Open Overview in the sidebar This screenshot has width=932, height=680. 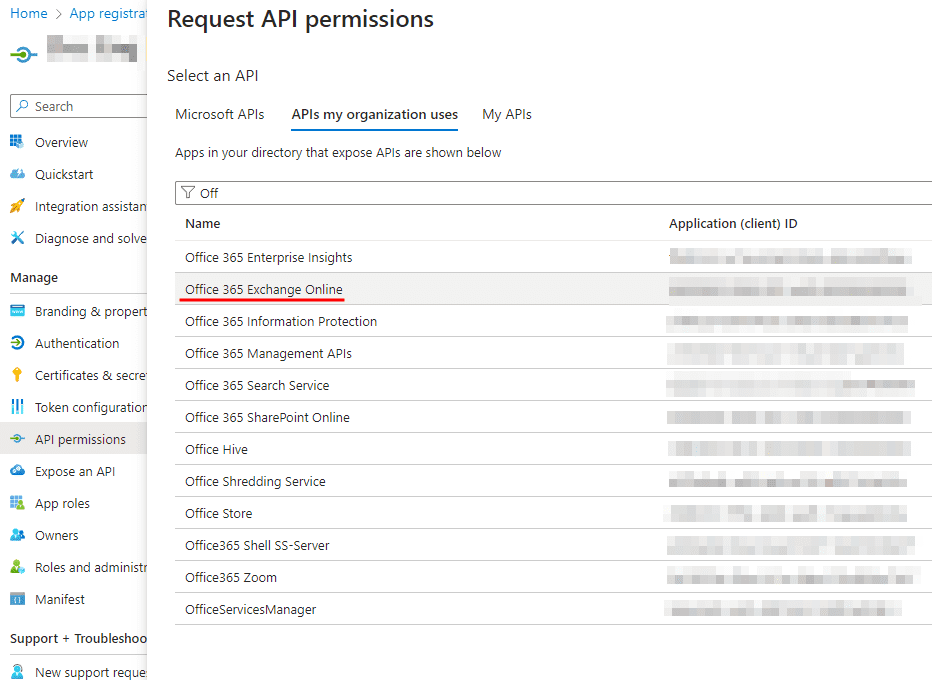[x=61, y=142]
